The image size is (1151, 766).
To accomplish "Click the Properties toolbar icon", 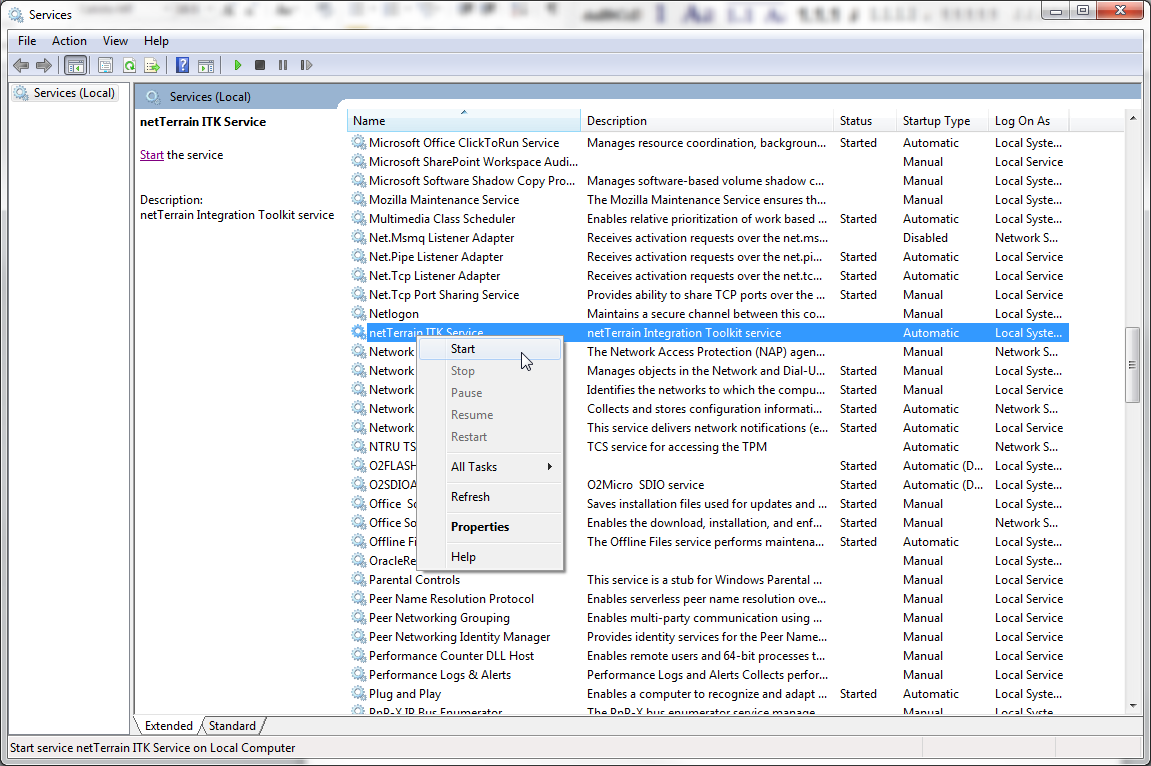I will pos(105,65).
